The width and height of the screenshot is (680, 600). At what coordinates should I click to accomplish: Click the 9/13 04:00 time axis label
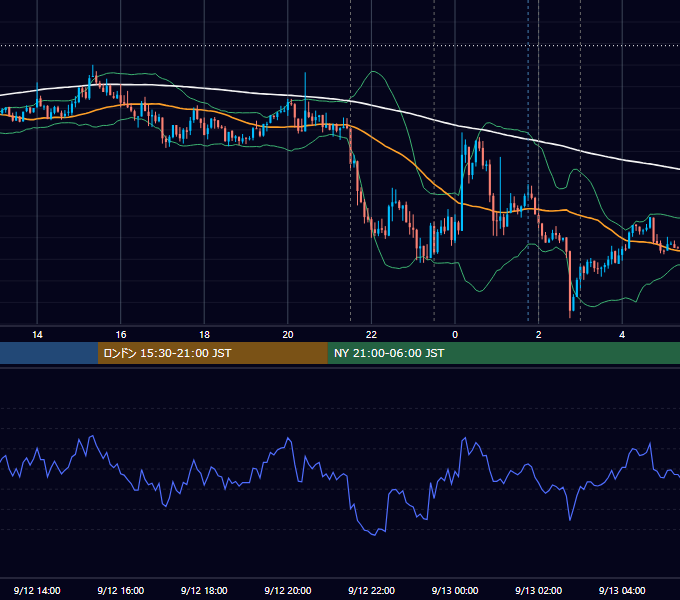tap(622, 590)
